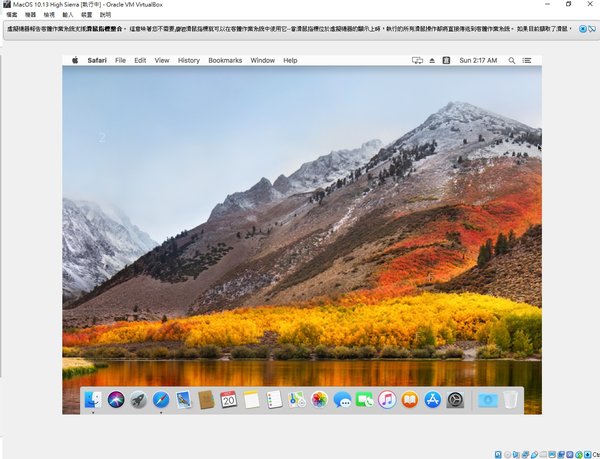Open the Bookmarks menu
Viewport: 600px width, 459px height.
(225, 60)
